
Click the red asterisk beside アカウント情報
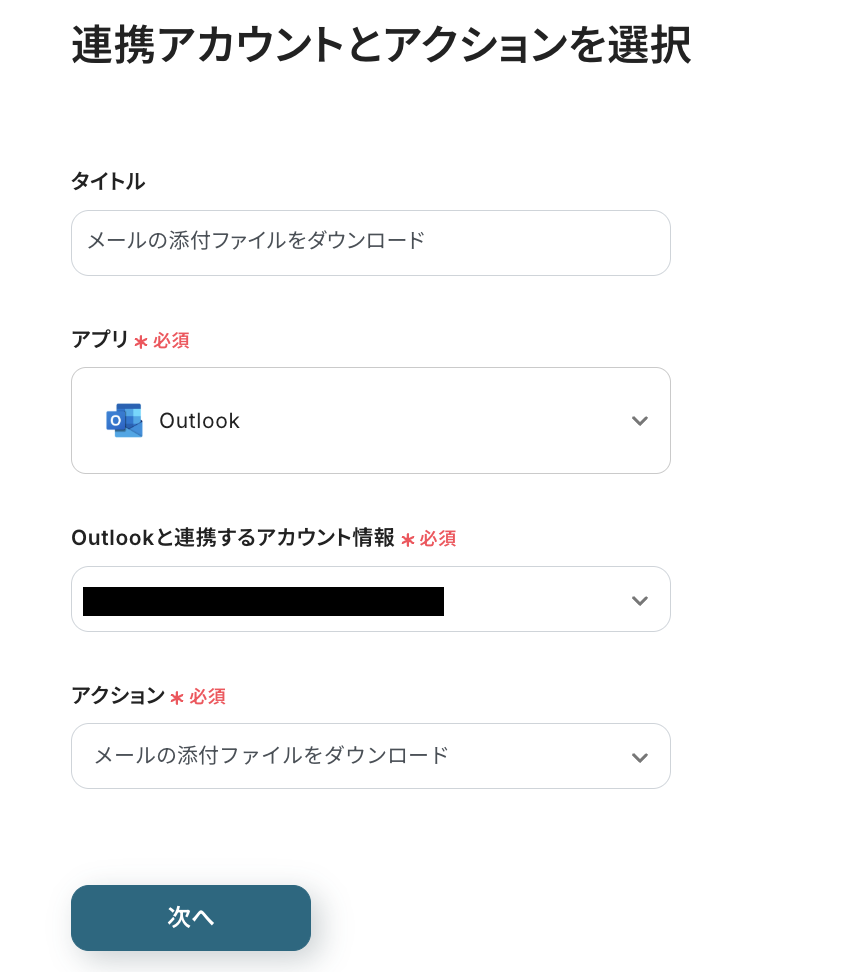408,540
